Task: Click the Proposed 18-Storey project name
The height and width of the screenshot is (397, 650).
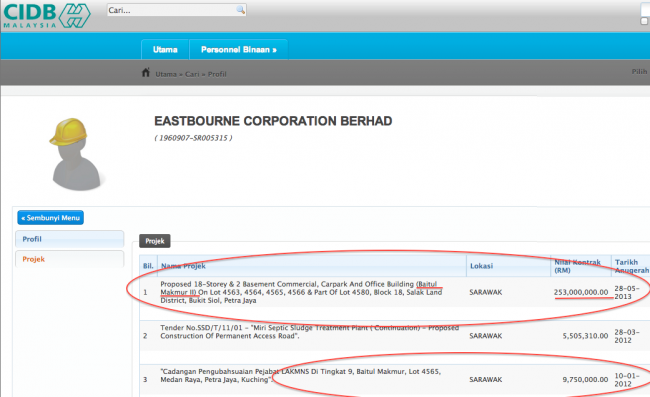Action: coord(301,292)
